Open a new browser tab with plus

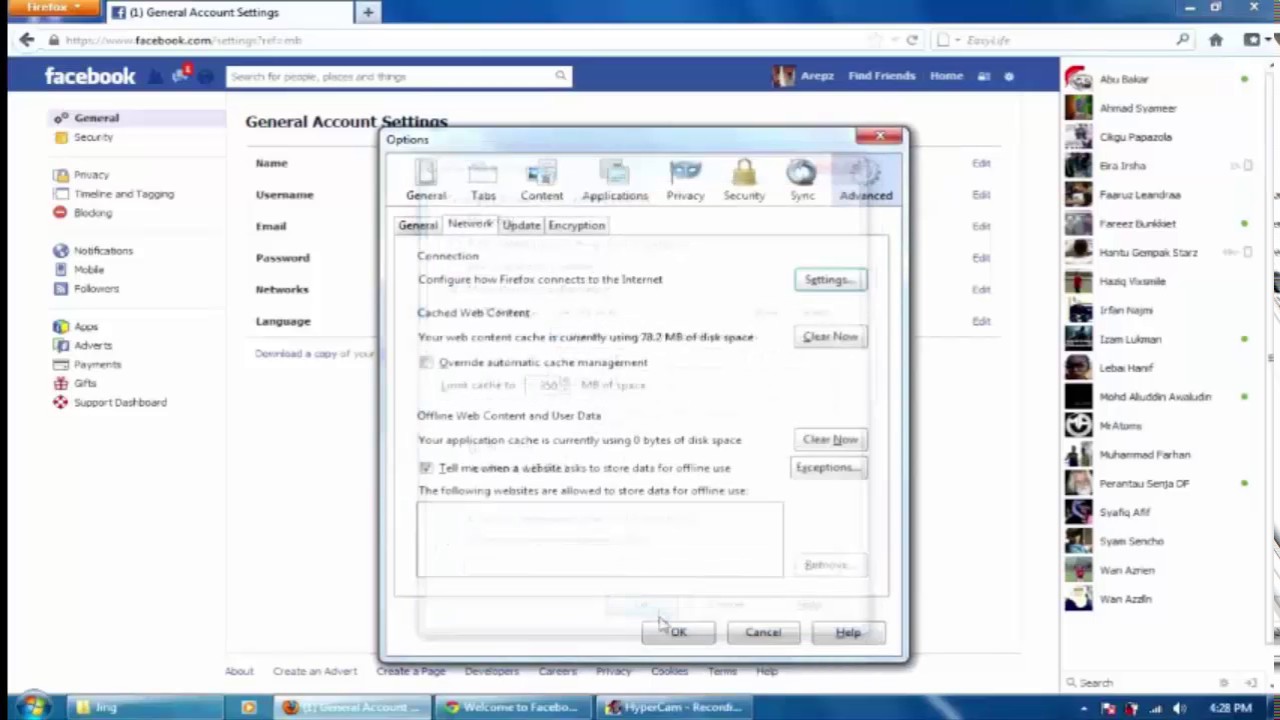pos(368,12)
